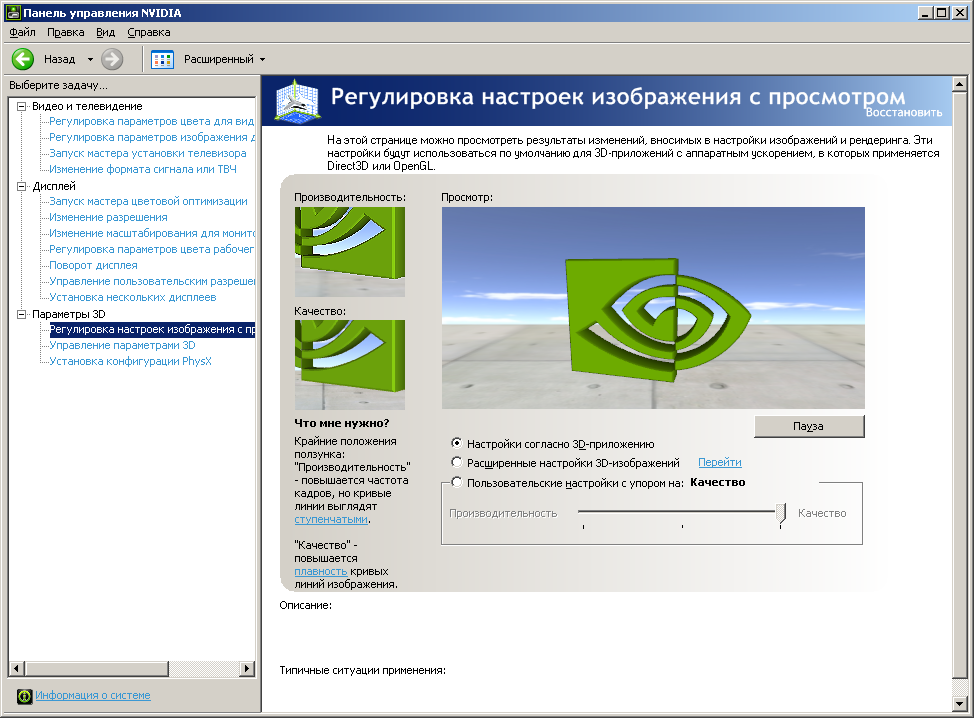Open the Back button history dropdown arrow
974x718 pixels.
[90, 59]
